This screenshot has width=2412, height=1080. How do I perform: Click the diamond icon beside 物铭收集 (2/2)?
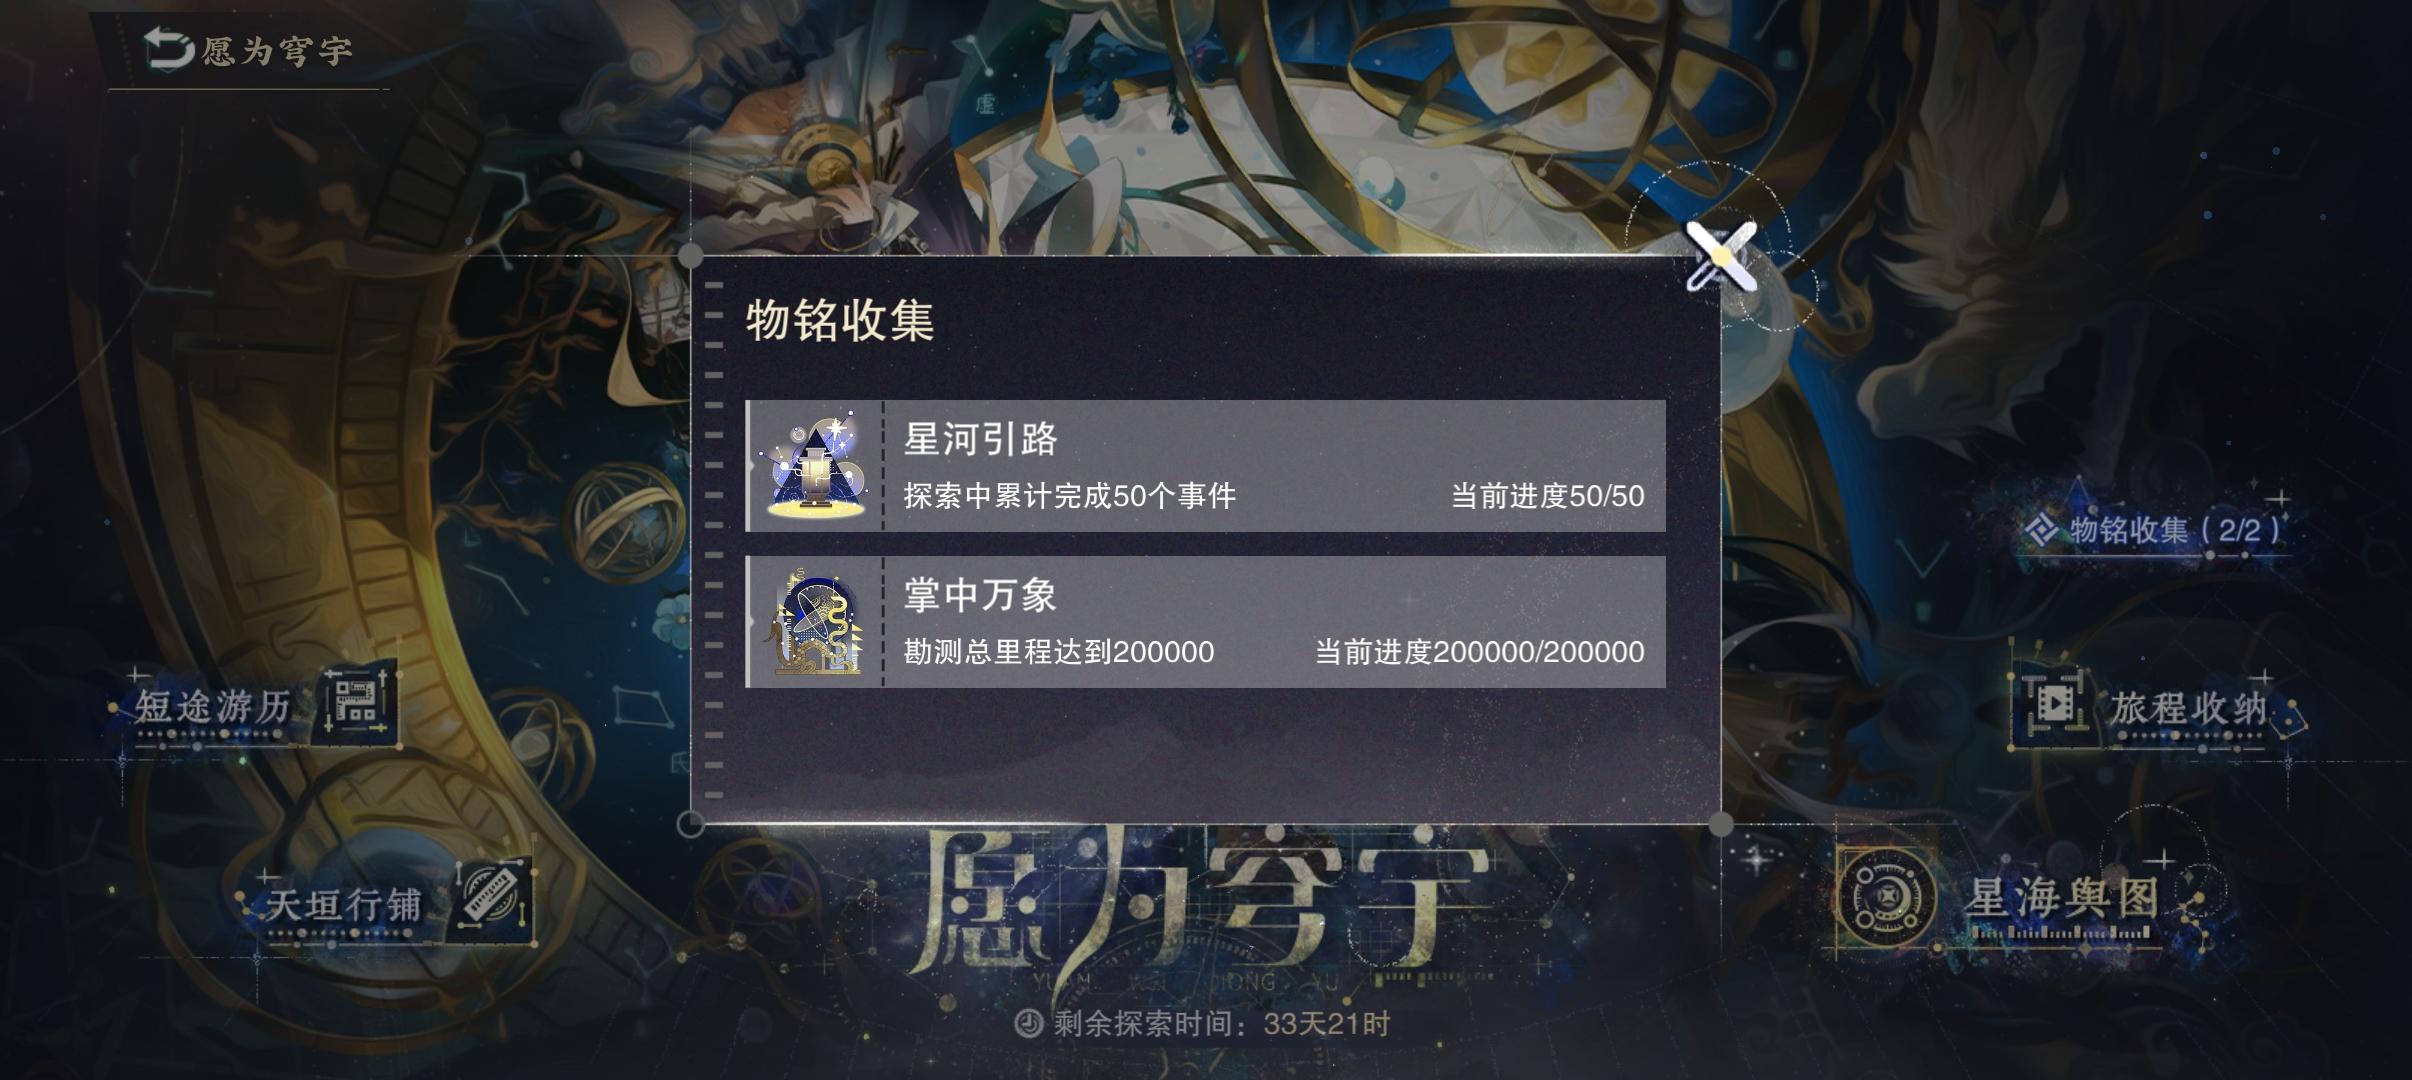coord(2041,529)
